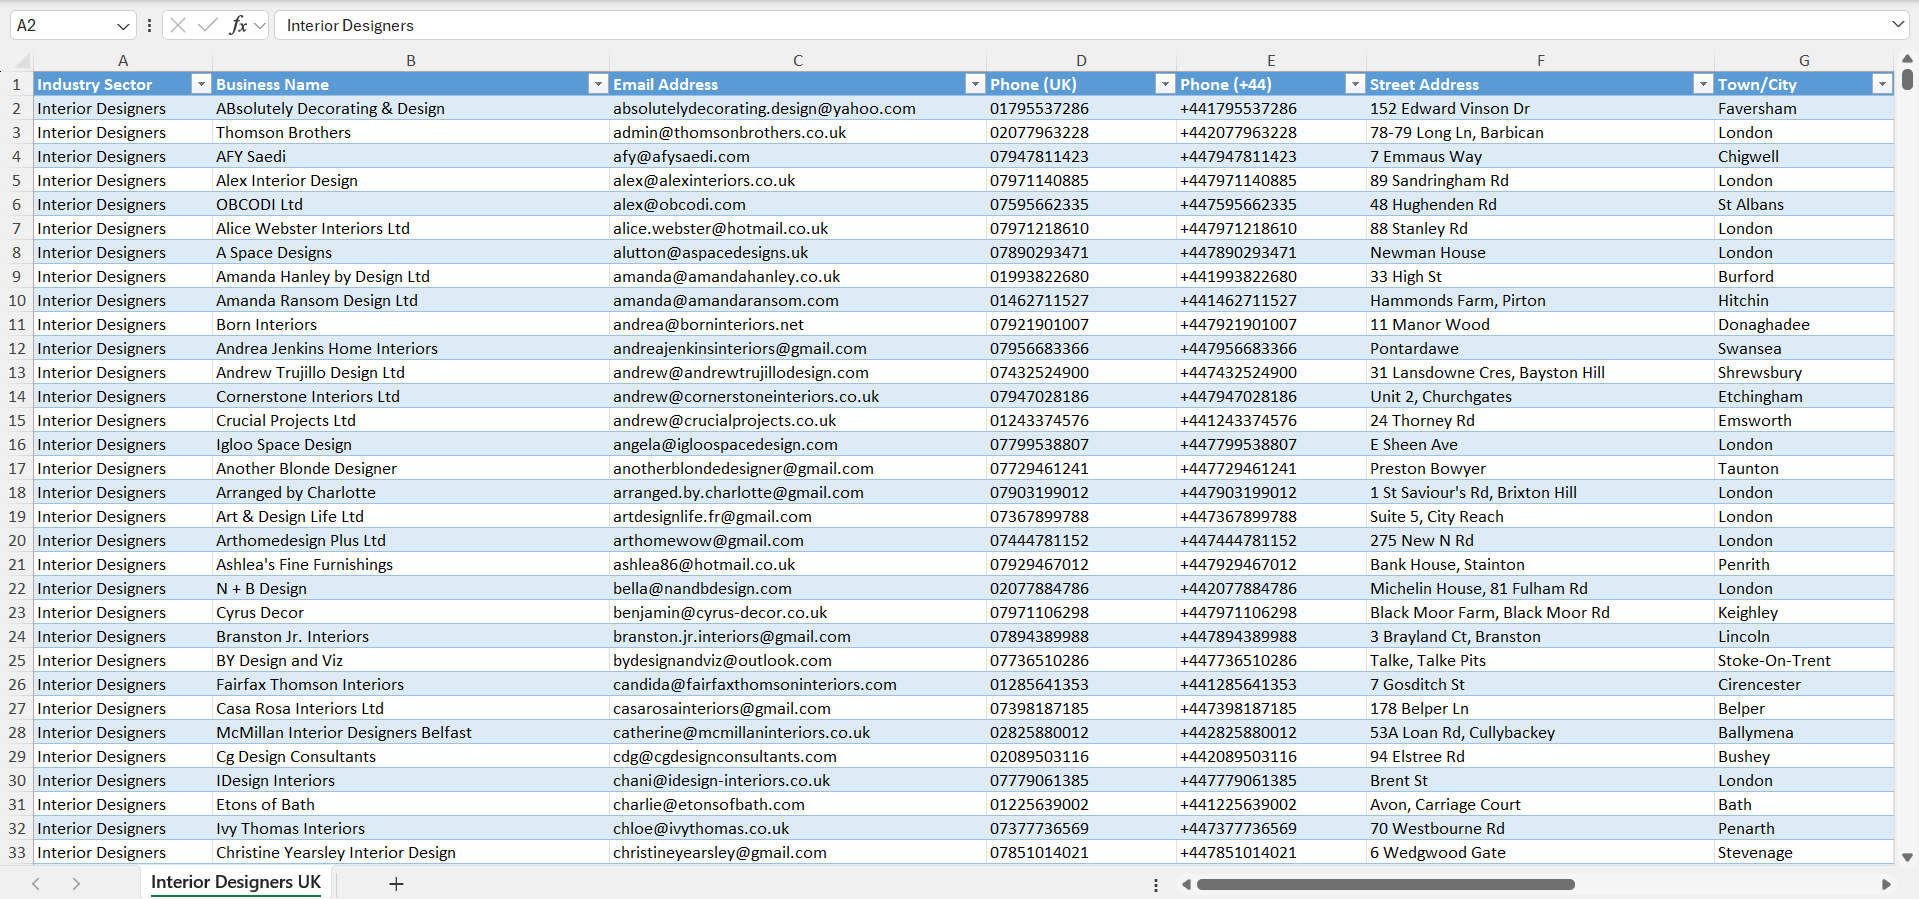Select email 'afy@afysaedi.com'
This screenshot has width=1919, height=899.
click(798, 156)
